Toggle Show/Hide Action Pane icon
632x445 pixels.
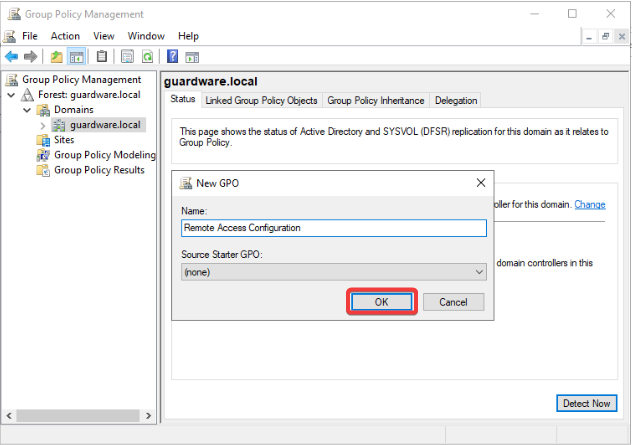(192, 57)
